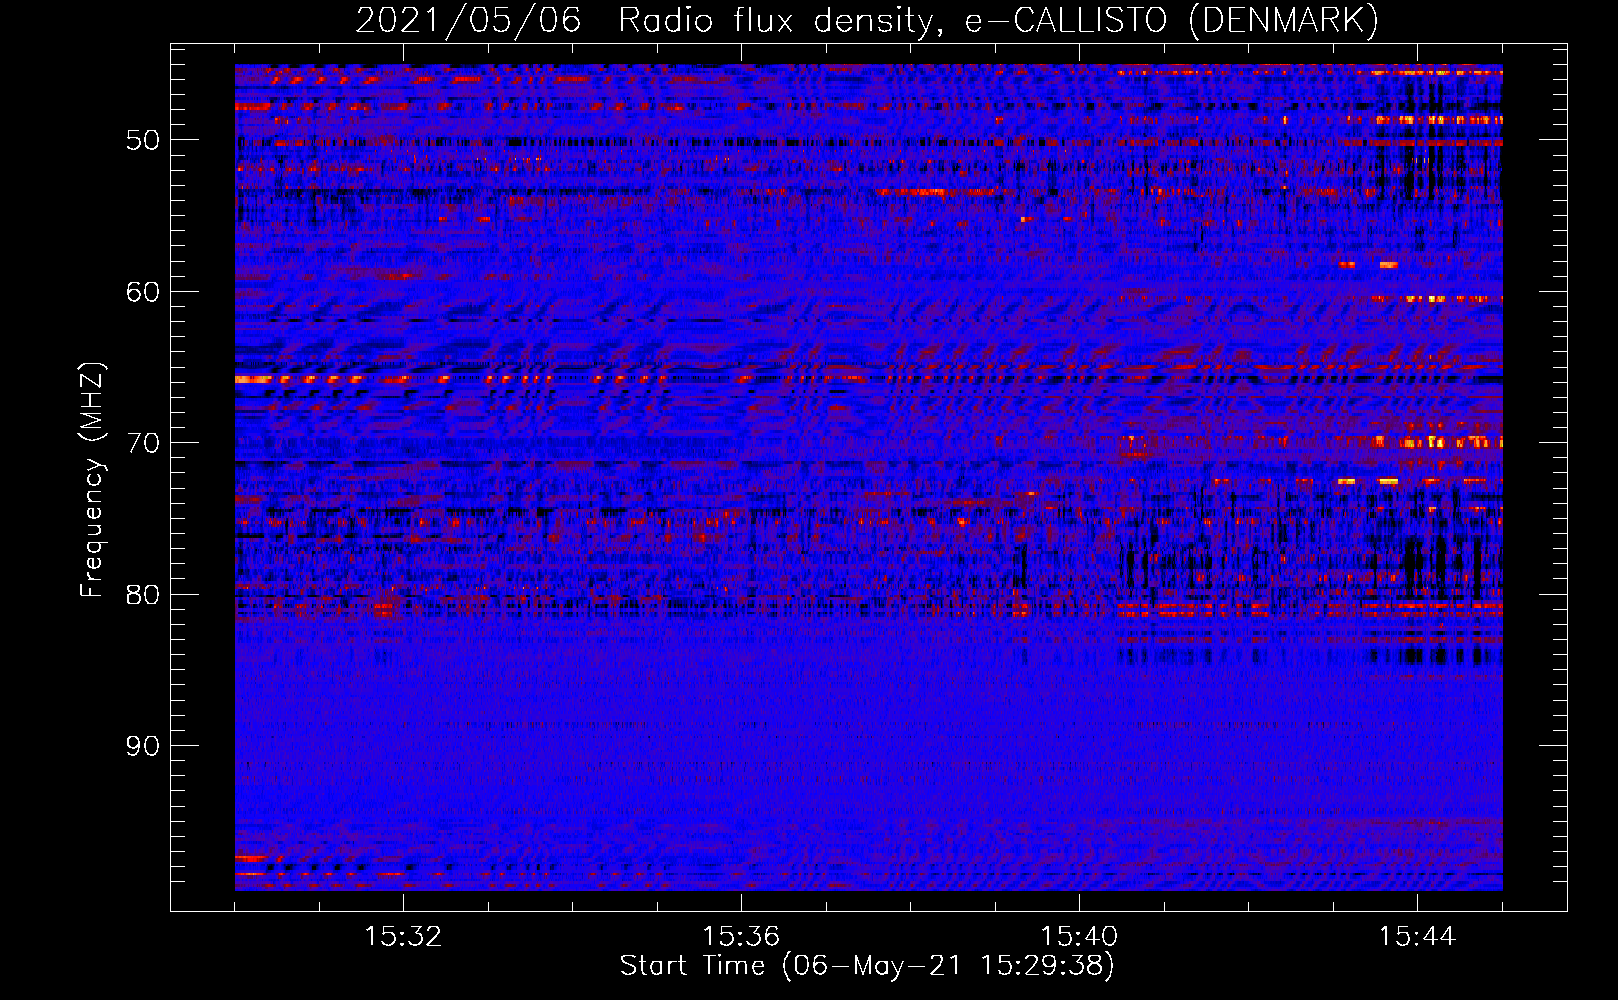Select the plot title '2021/05/06 Radio flux density'
This screenshot has width=1618, height=1000.
pyautogui.click(x=648, y=21)
